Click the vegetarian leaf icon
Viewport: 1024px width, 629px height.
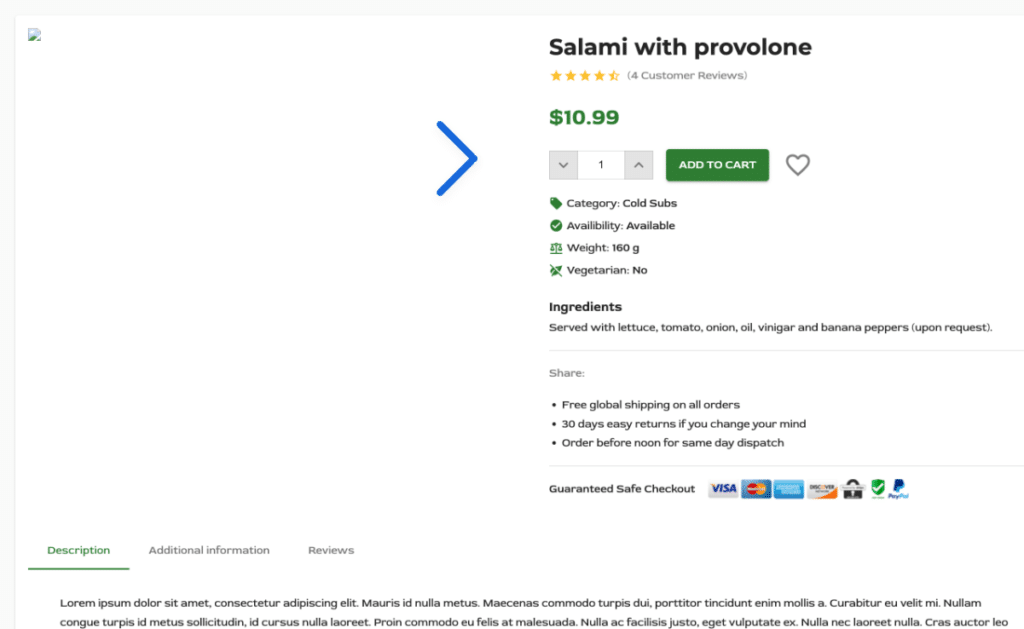click(556, 270)
